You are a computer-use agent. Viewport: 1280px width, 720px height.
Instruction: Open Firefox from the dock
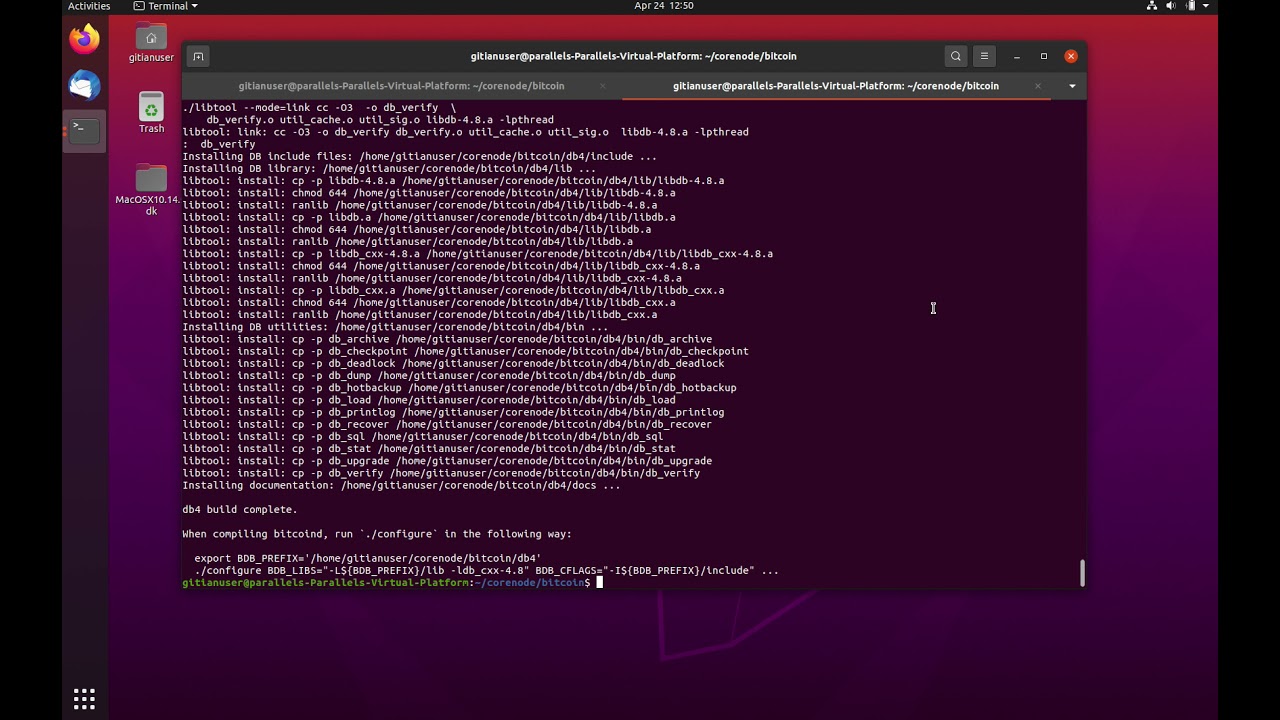pos(84,40)
